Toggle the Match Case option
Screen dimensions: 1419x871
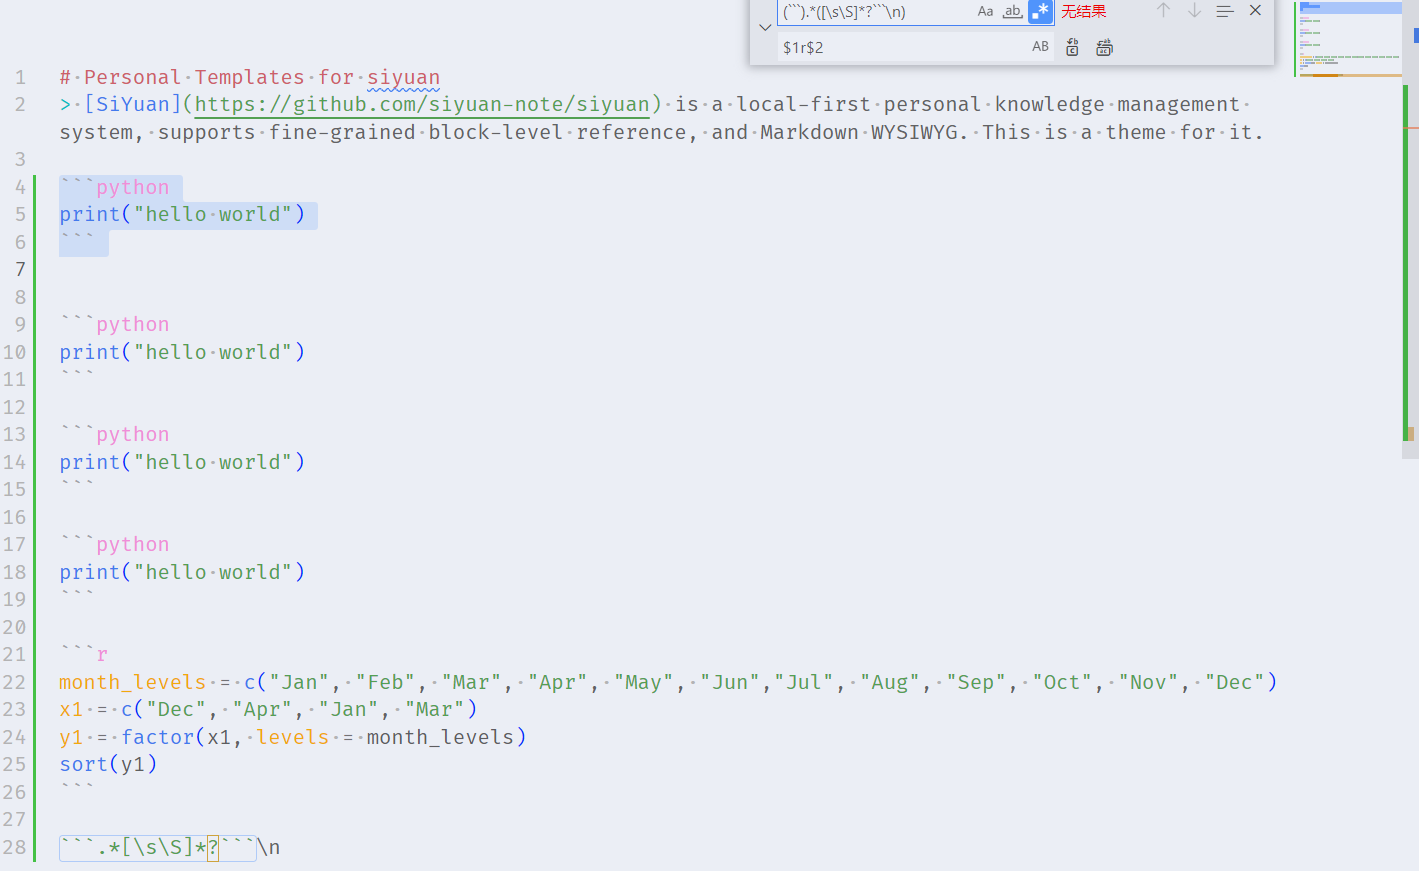coord(985,12)
